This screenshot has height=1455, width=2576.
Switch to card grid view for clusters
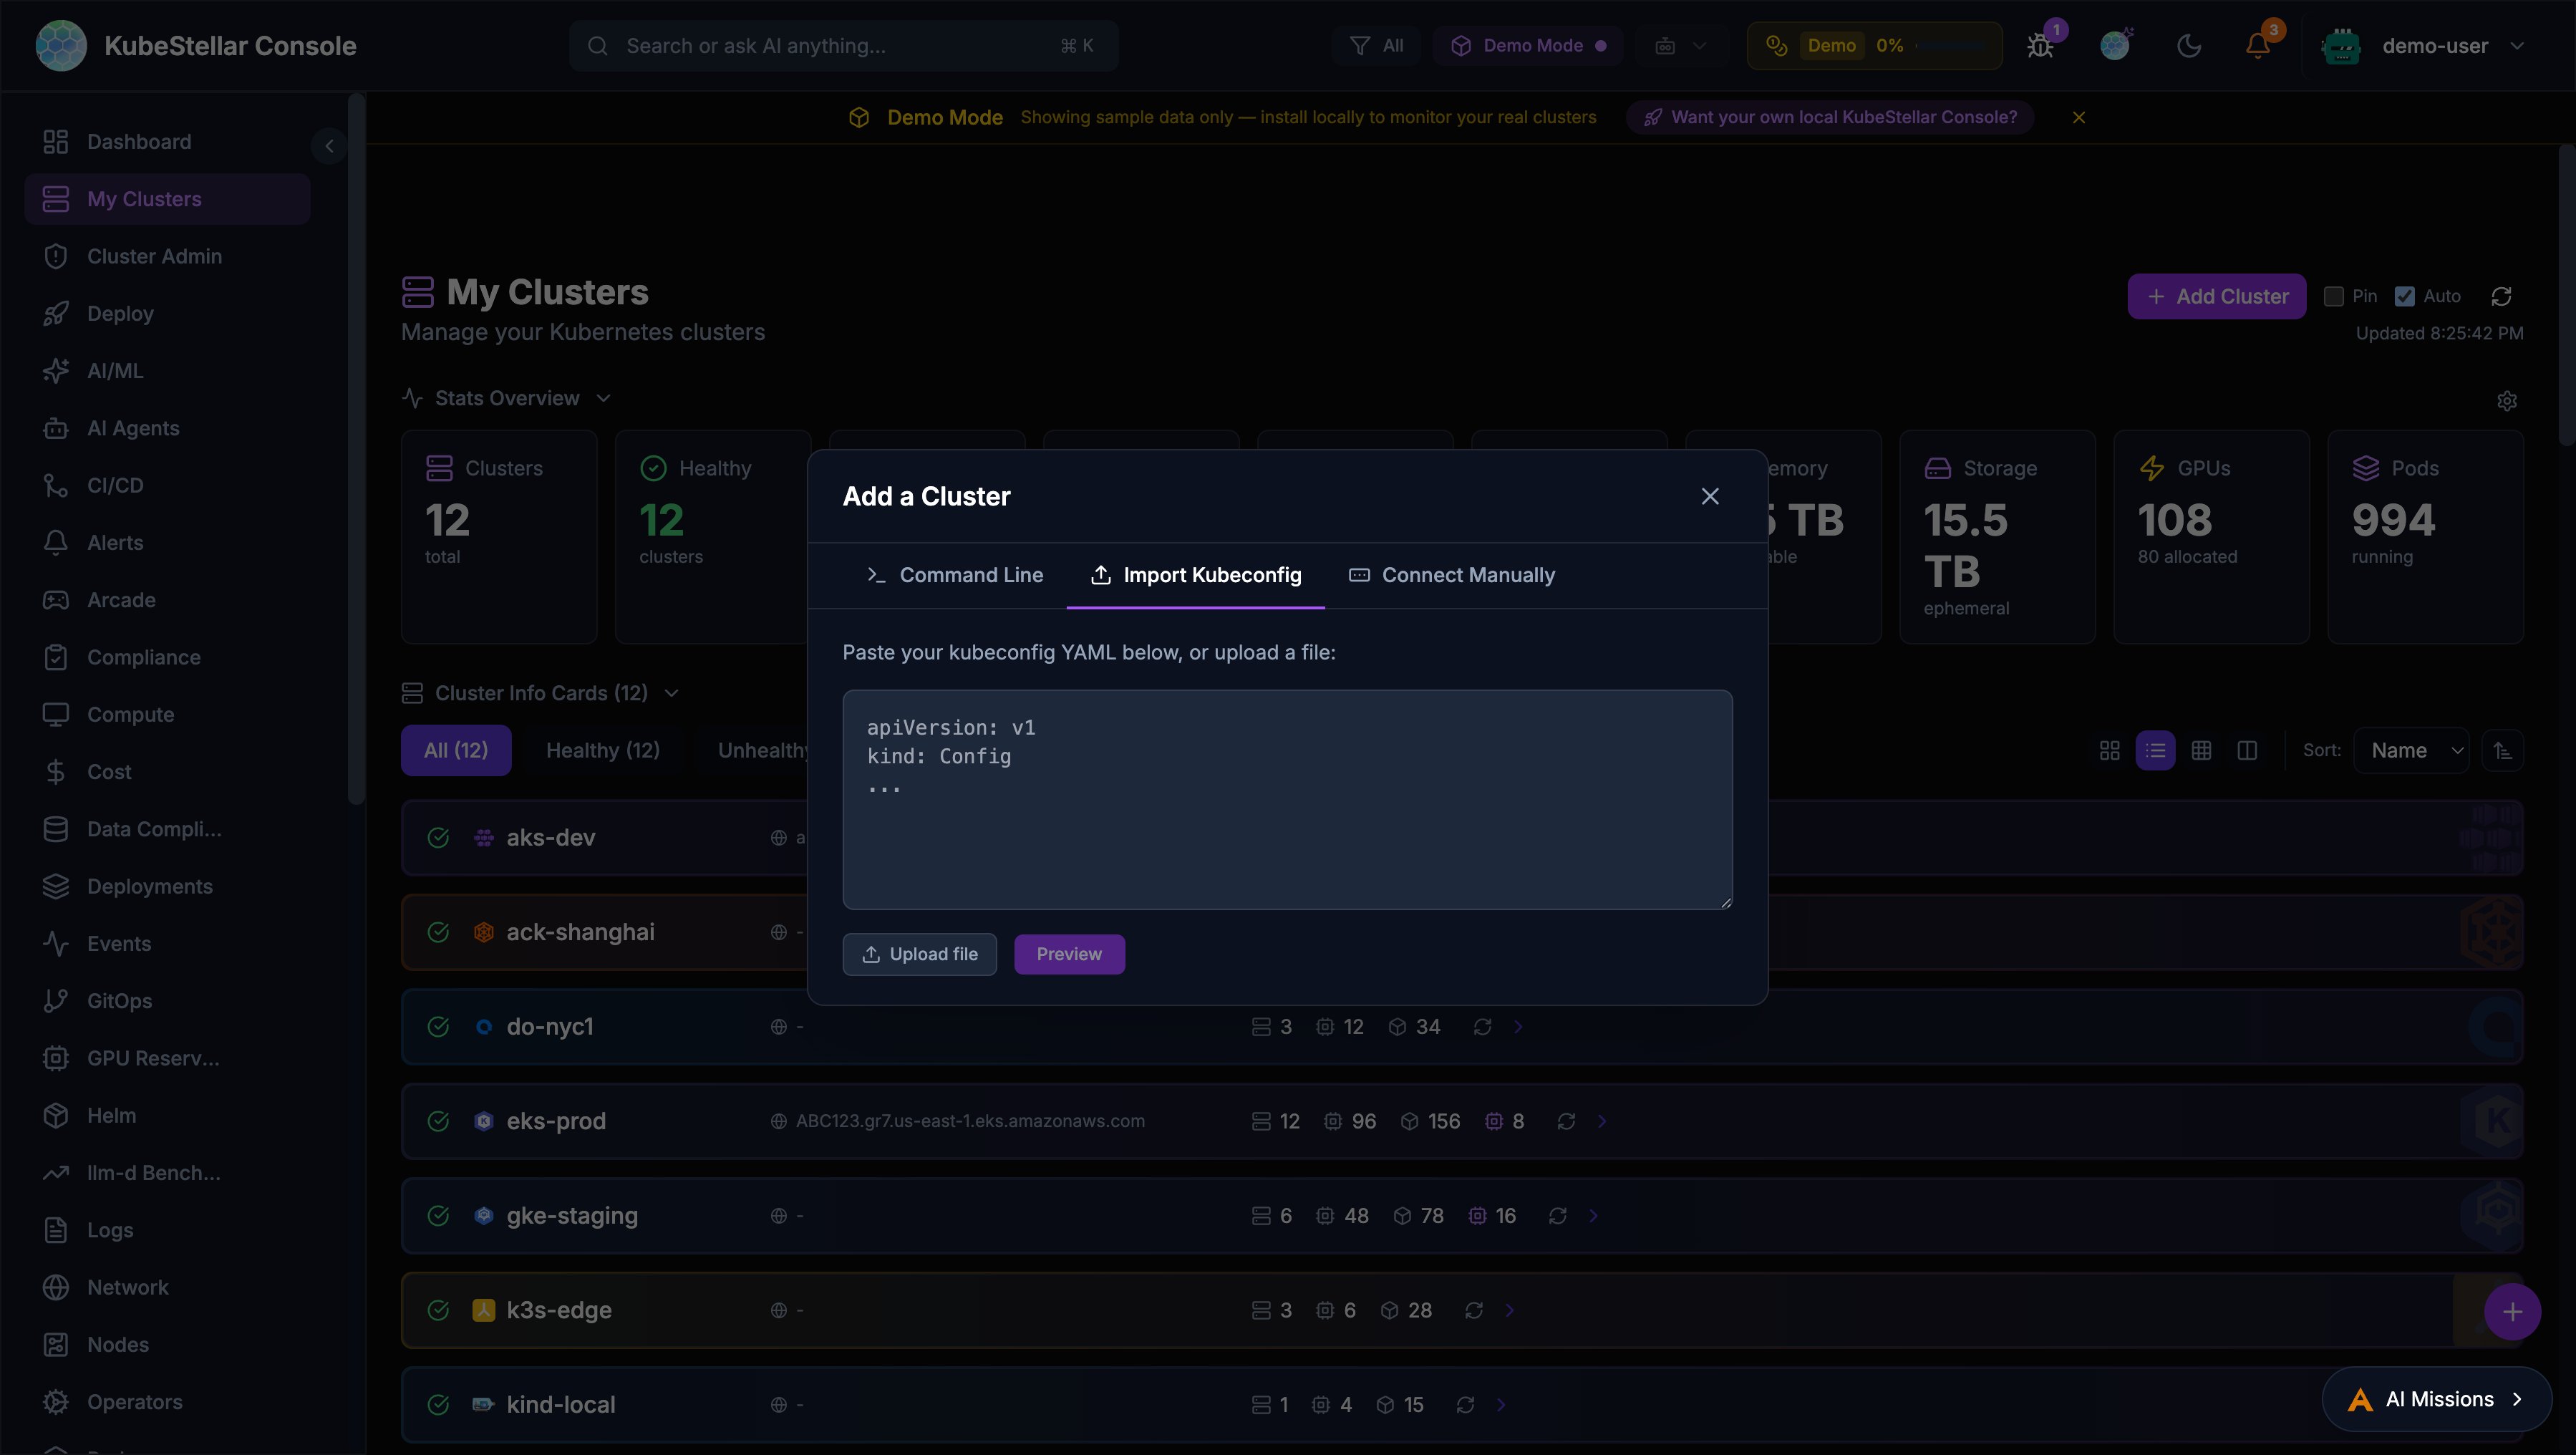(2110, 750)
